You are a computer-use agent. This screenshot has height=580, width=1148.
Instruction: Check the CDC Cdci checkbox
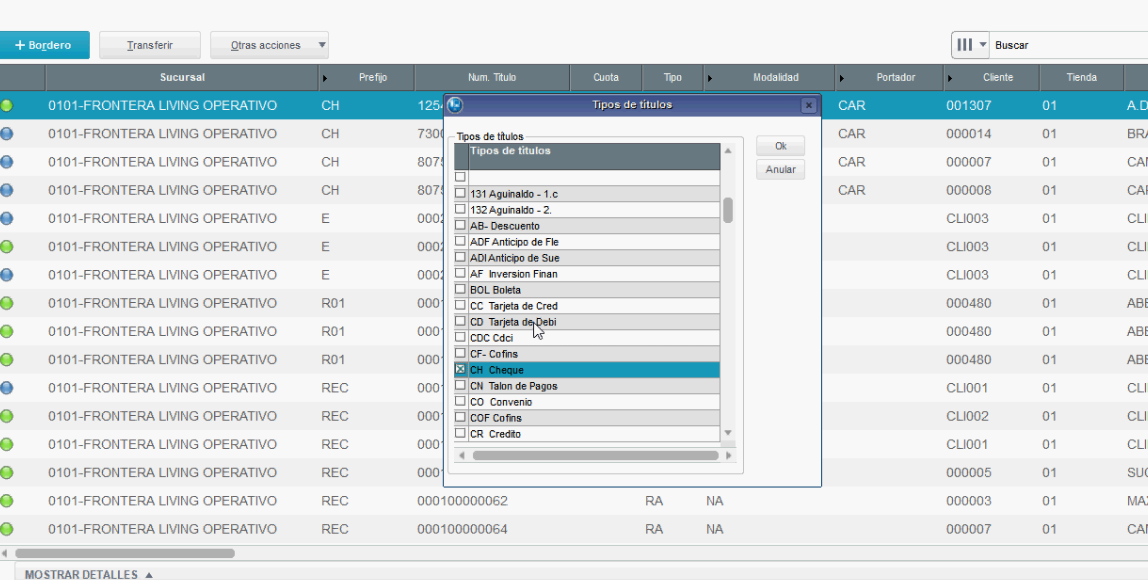click(461, 338)
